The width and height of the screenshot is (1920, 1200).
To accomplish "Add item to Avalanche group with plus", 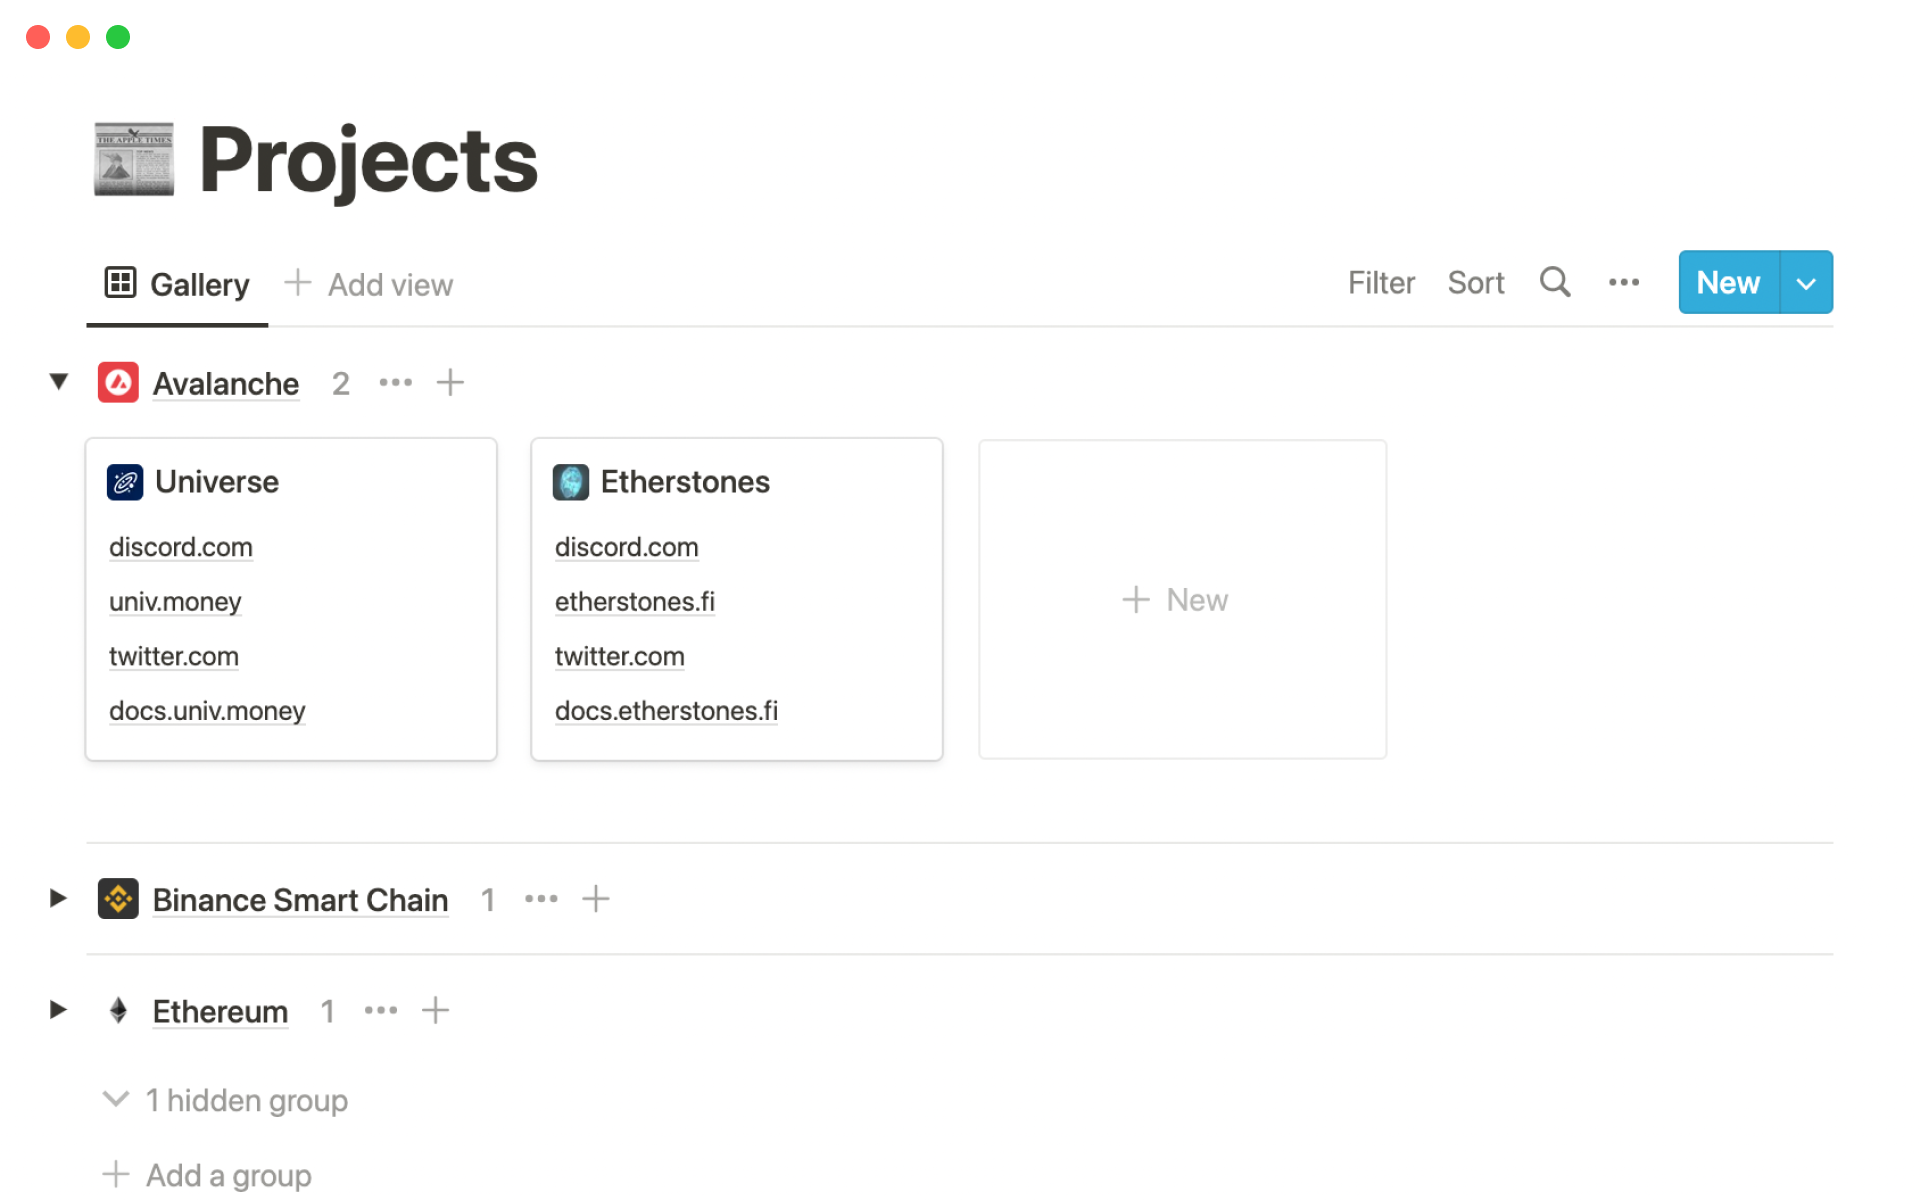I will [x=450, y=383].
